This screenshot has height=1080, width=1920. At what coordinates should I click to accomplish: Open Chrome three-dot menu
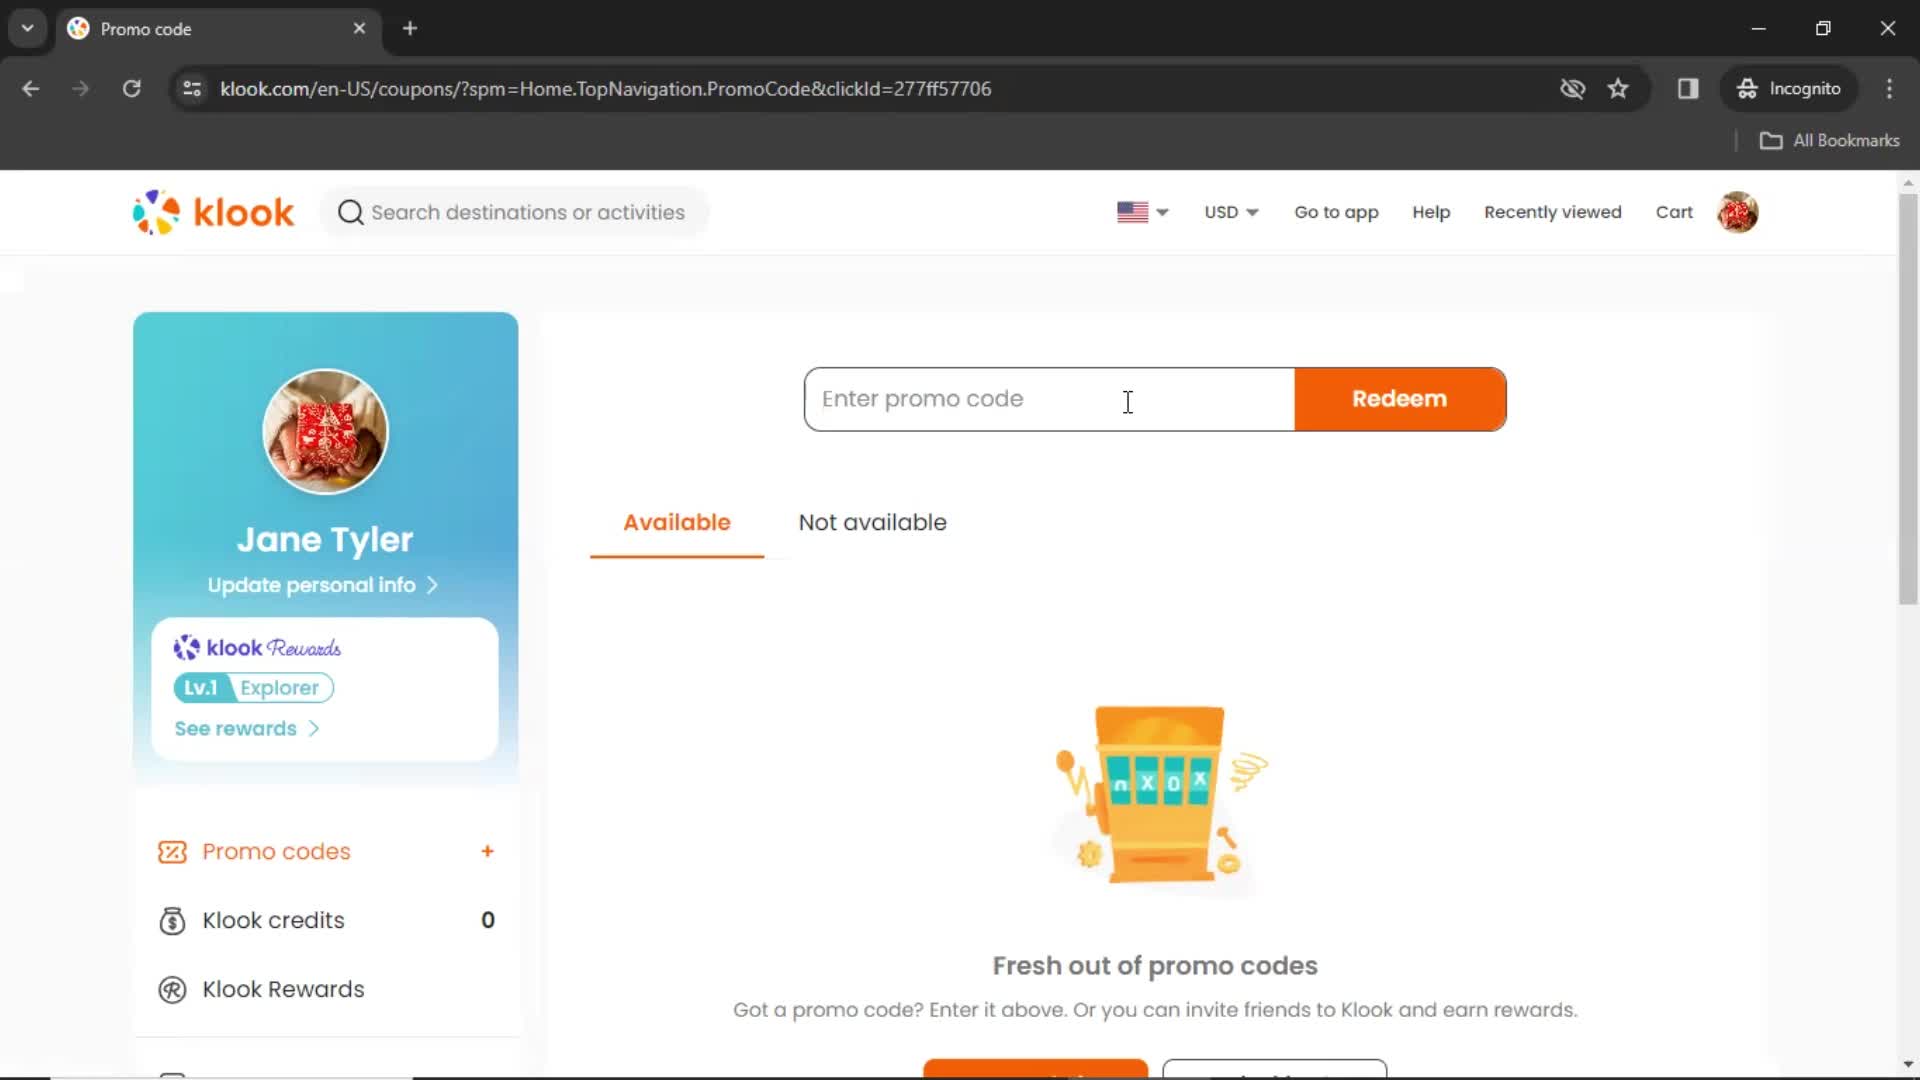[x=1889, y=88]
